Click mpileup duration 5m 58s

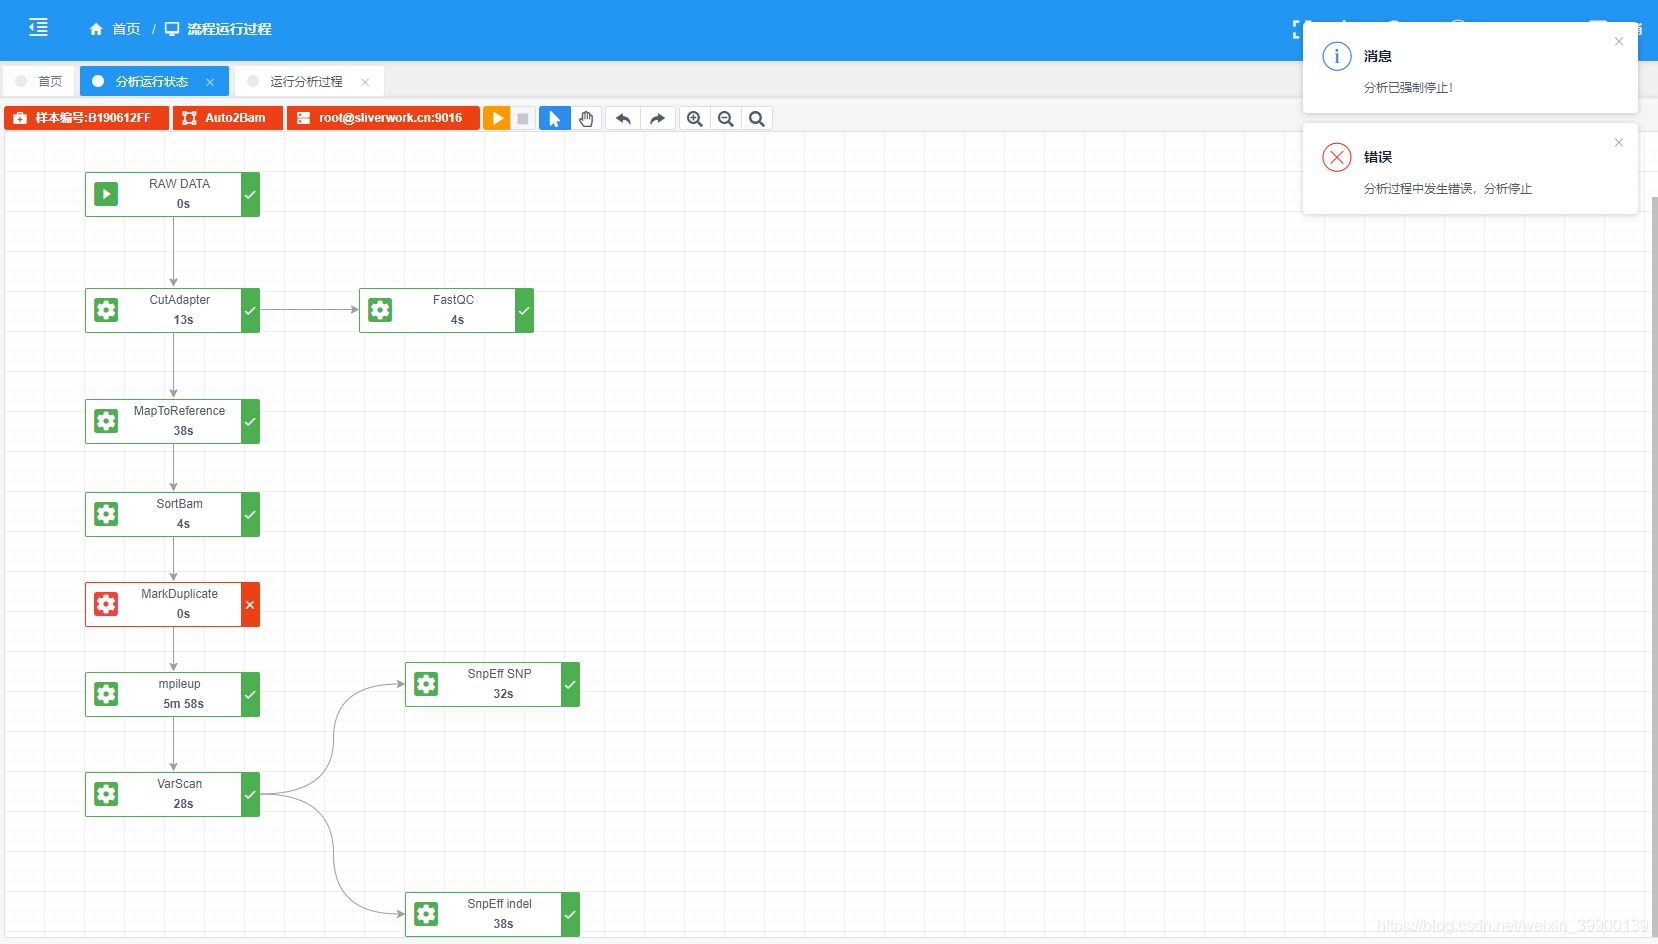coord(183,704)
